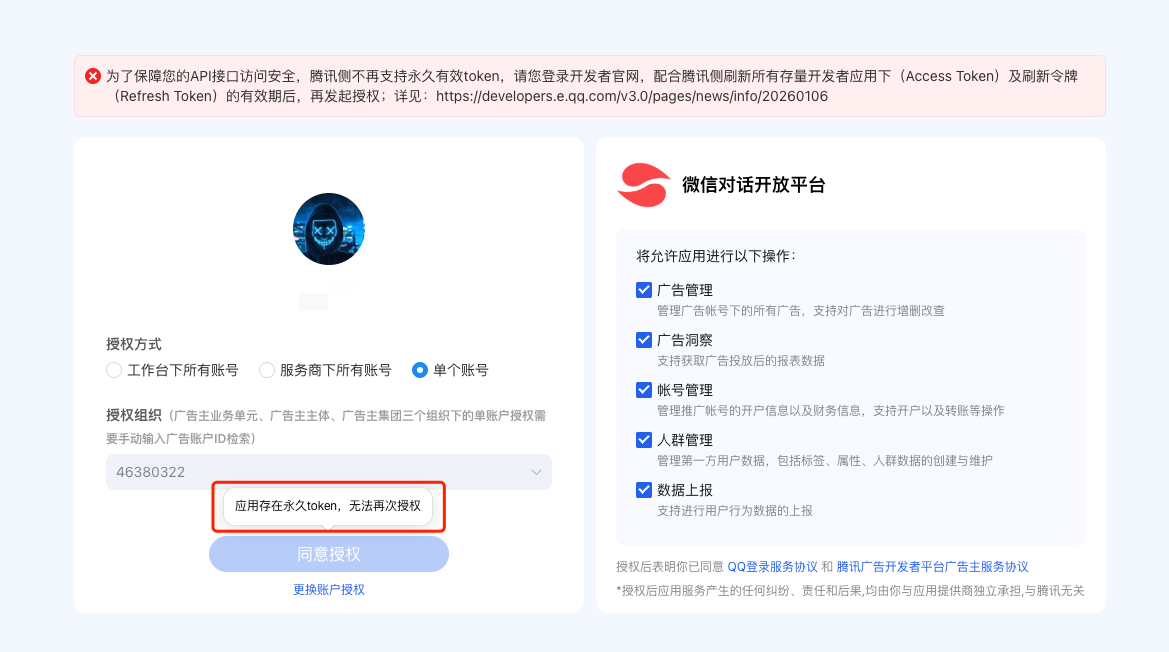This screenshot has width=1169, height=652.
Task: Open QQ登录服务协议 link
Action: coord(772,567)
